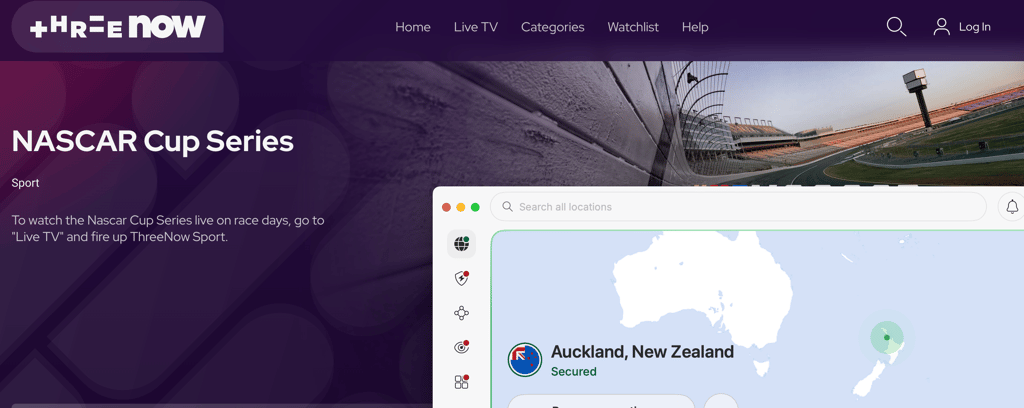The height and width of the screenshot is (408, 1024).
Task: Click the Auckland, New Zealand location label
Action: 643,352
